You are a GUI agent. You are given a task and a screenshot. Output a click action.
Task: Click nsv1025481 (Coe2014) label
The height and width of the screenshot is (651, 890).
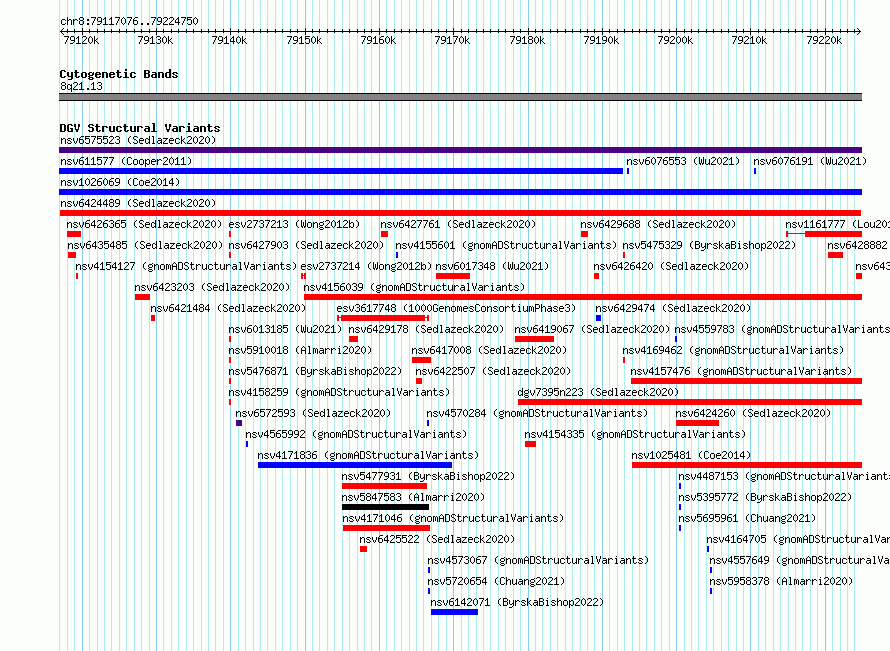click(x=691, y=455)
